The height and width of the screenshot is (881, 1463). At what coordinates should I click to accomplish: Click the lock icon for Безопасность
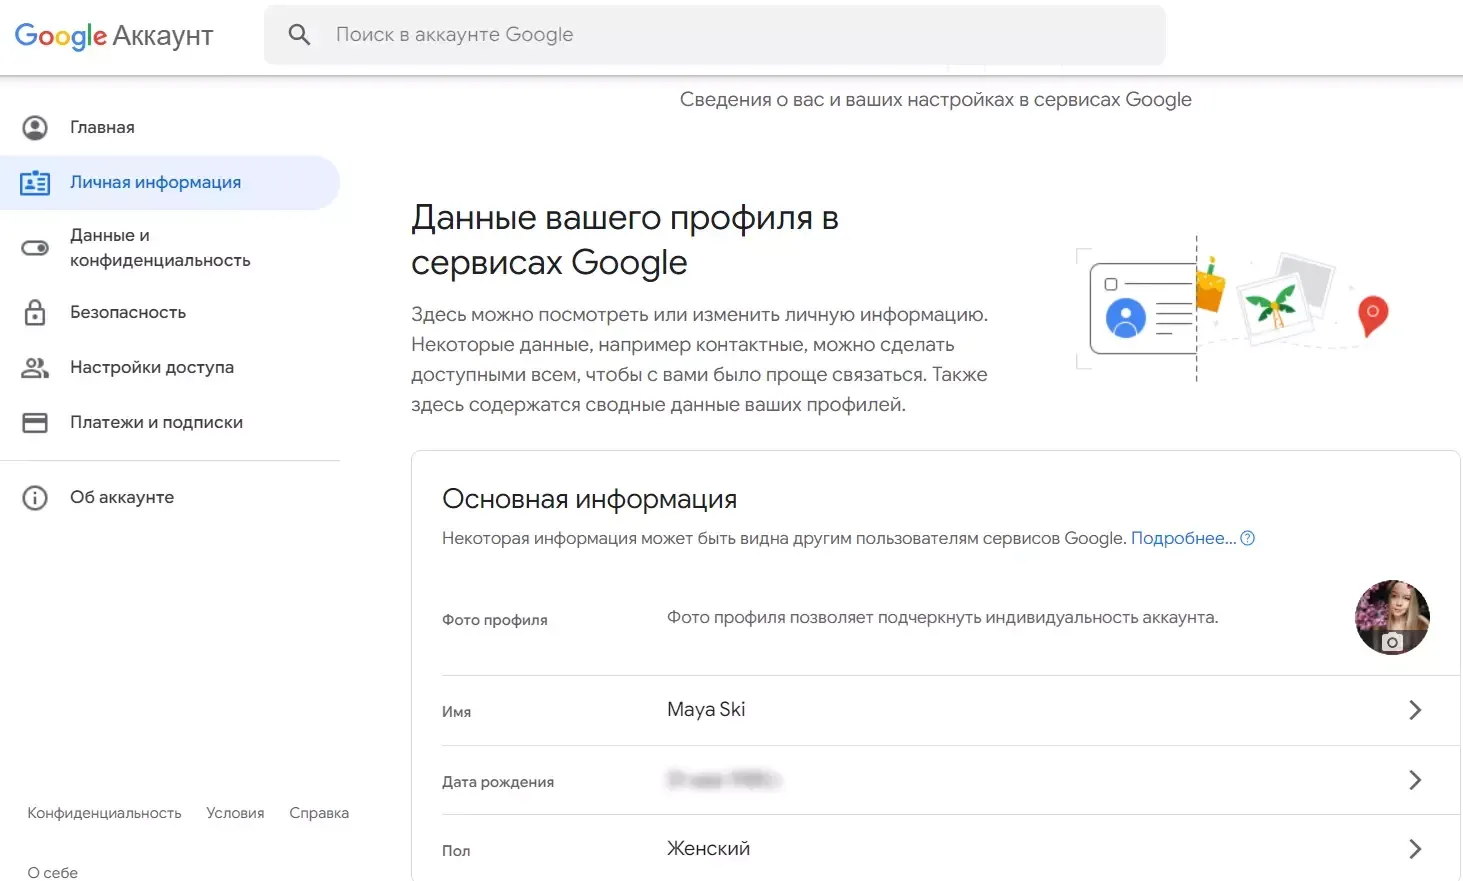(x=35, y=312)
